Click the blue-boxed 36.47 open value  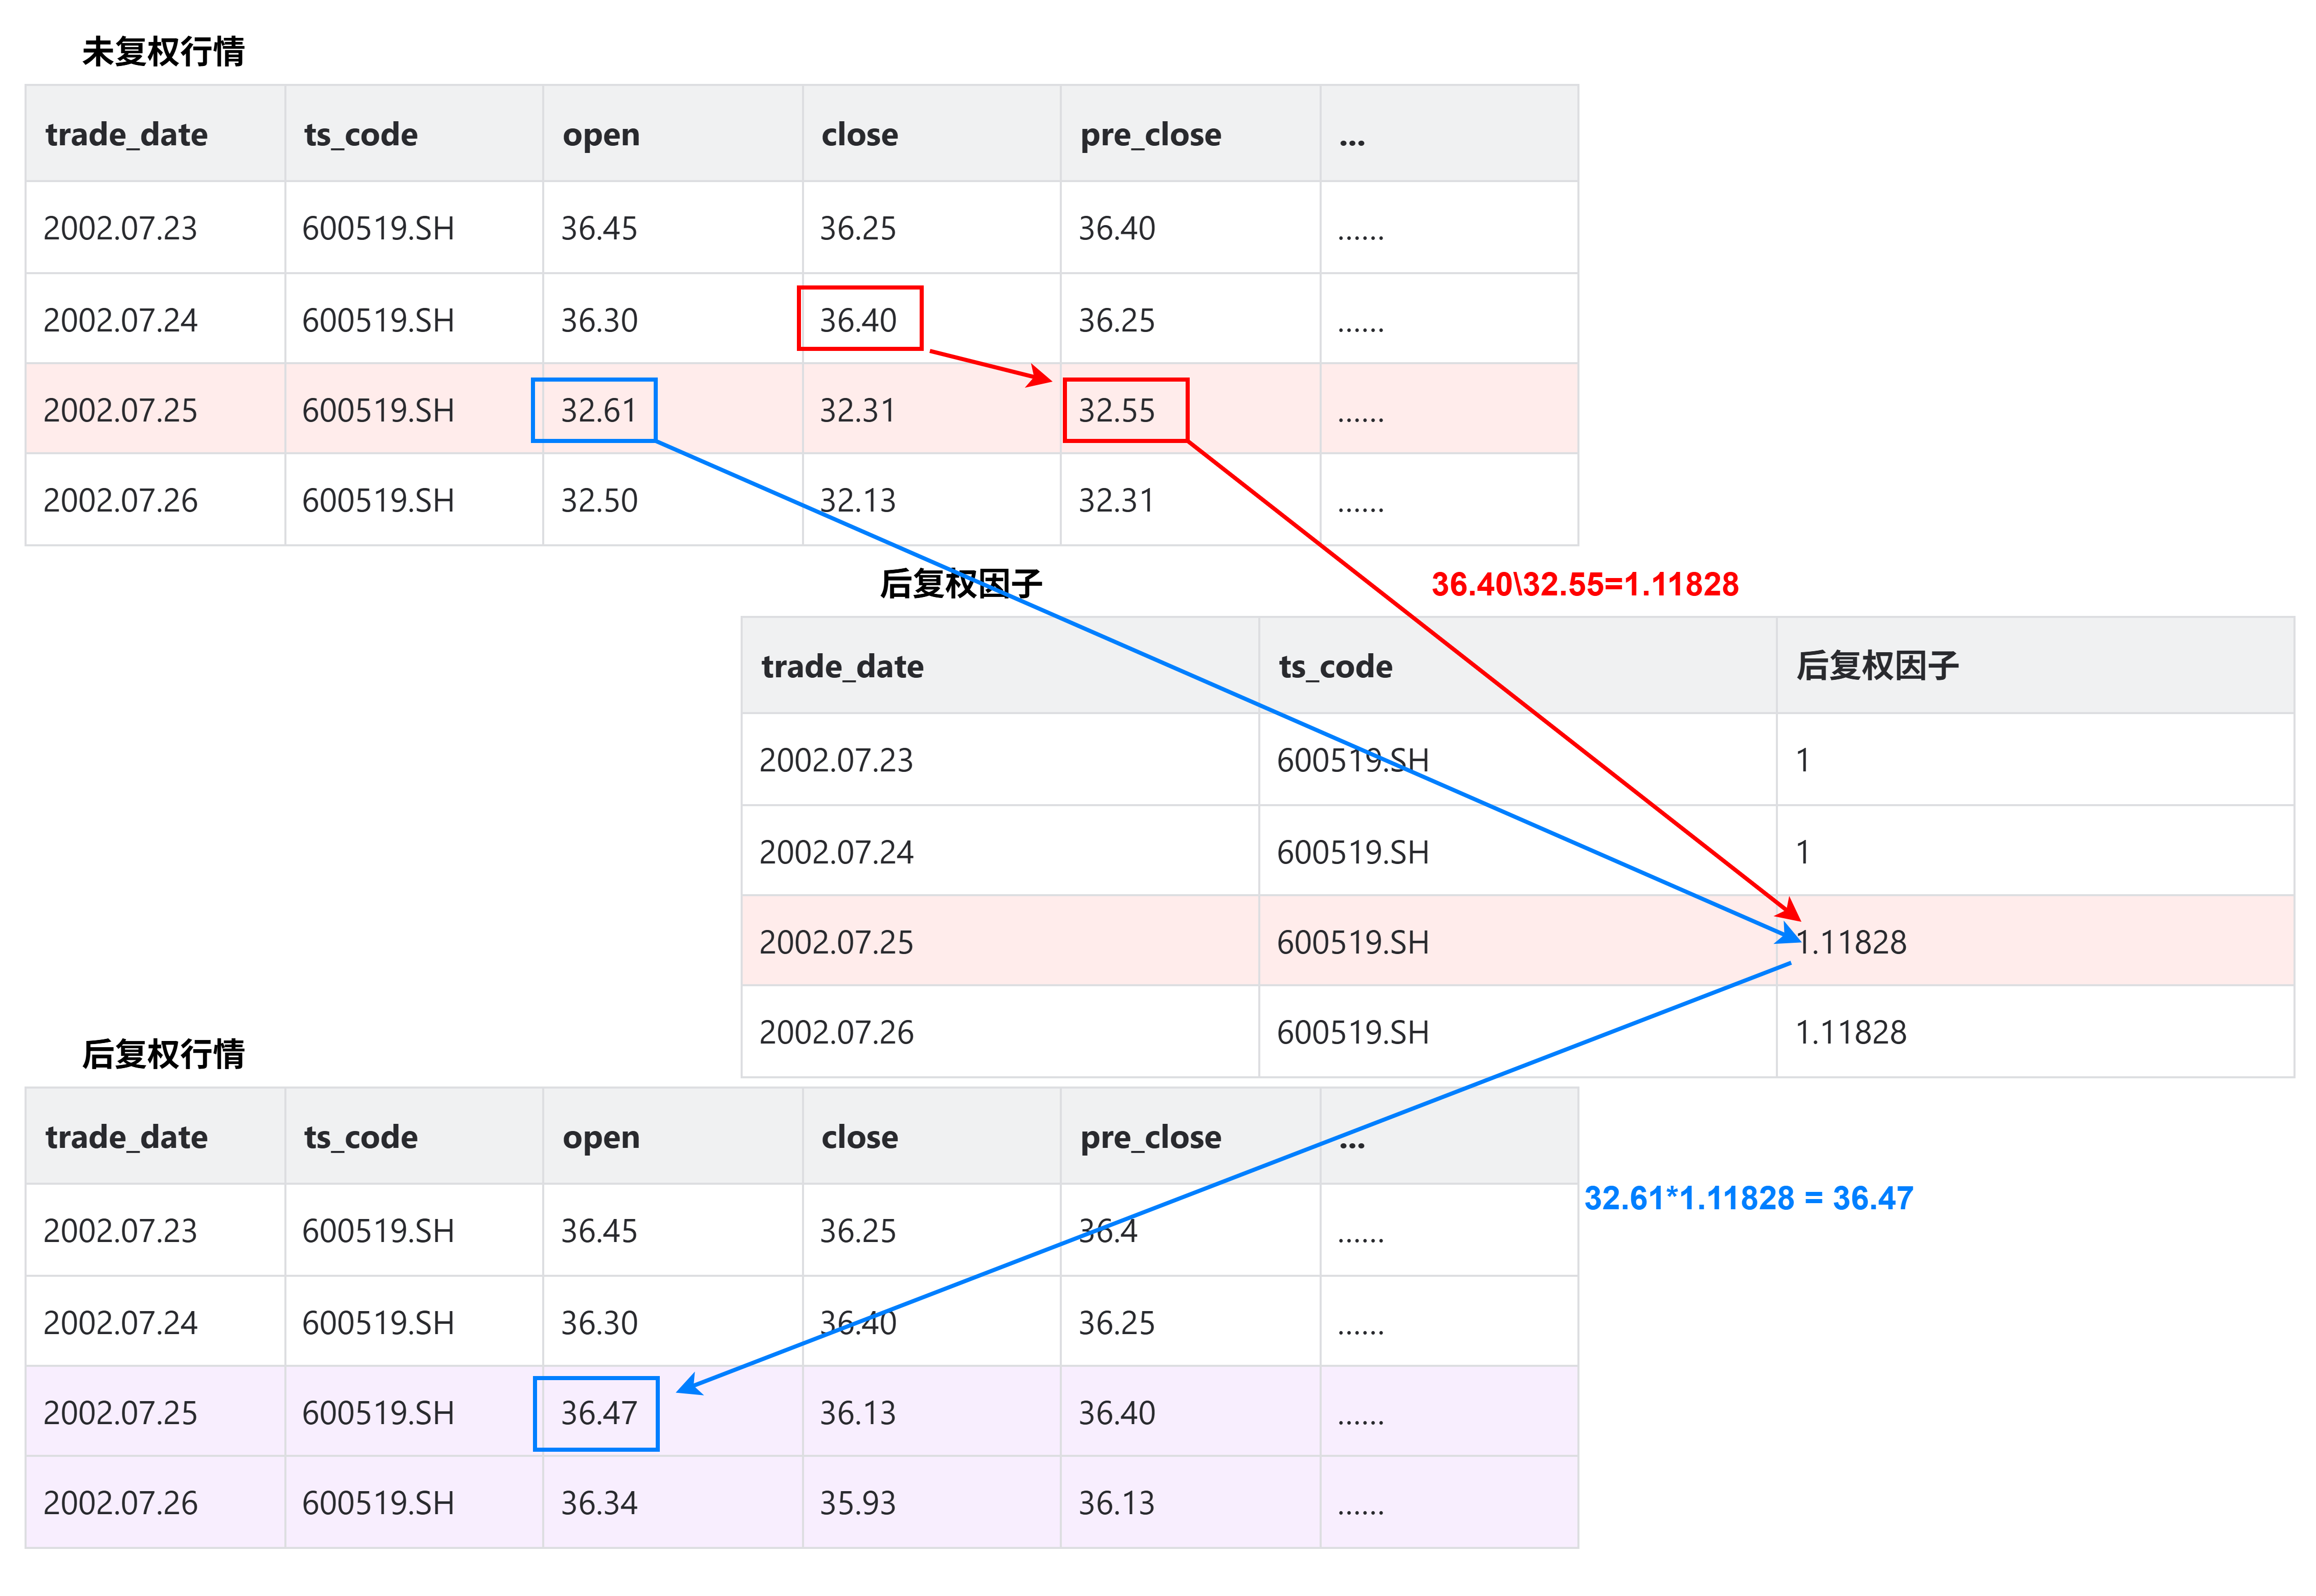click(x=598, y=1413)
